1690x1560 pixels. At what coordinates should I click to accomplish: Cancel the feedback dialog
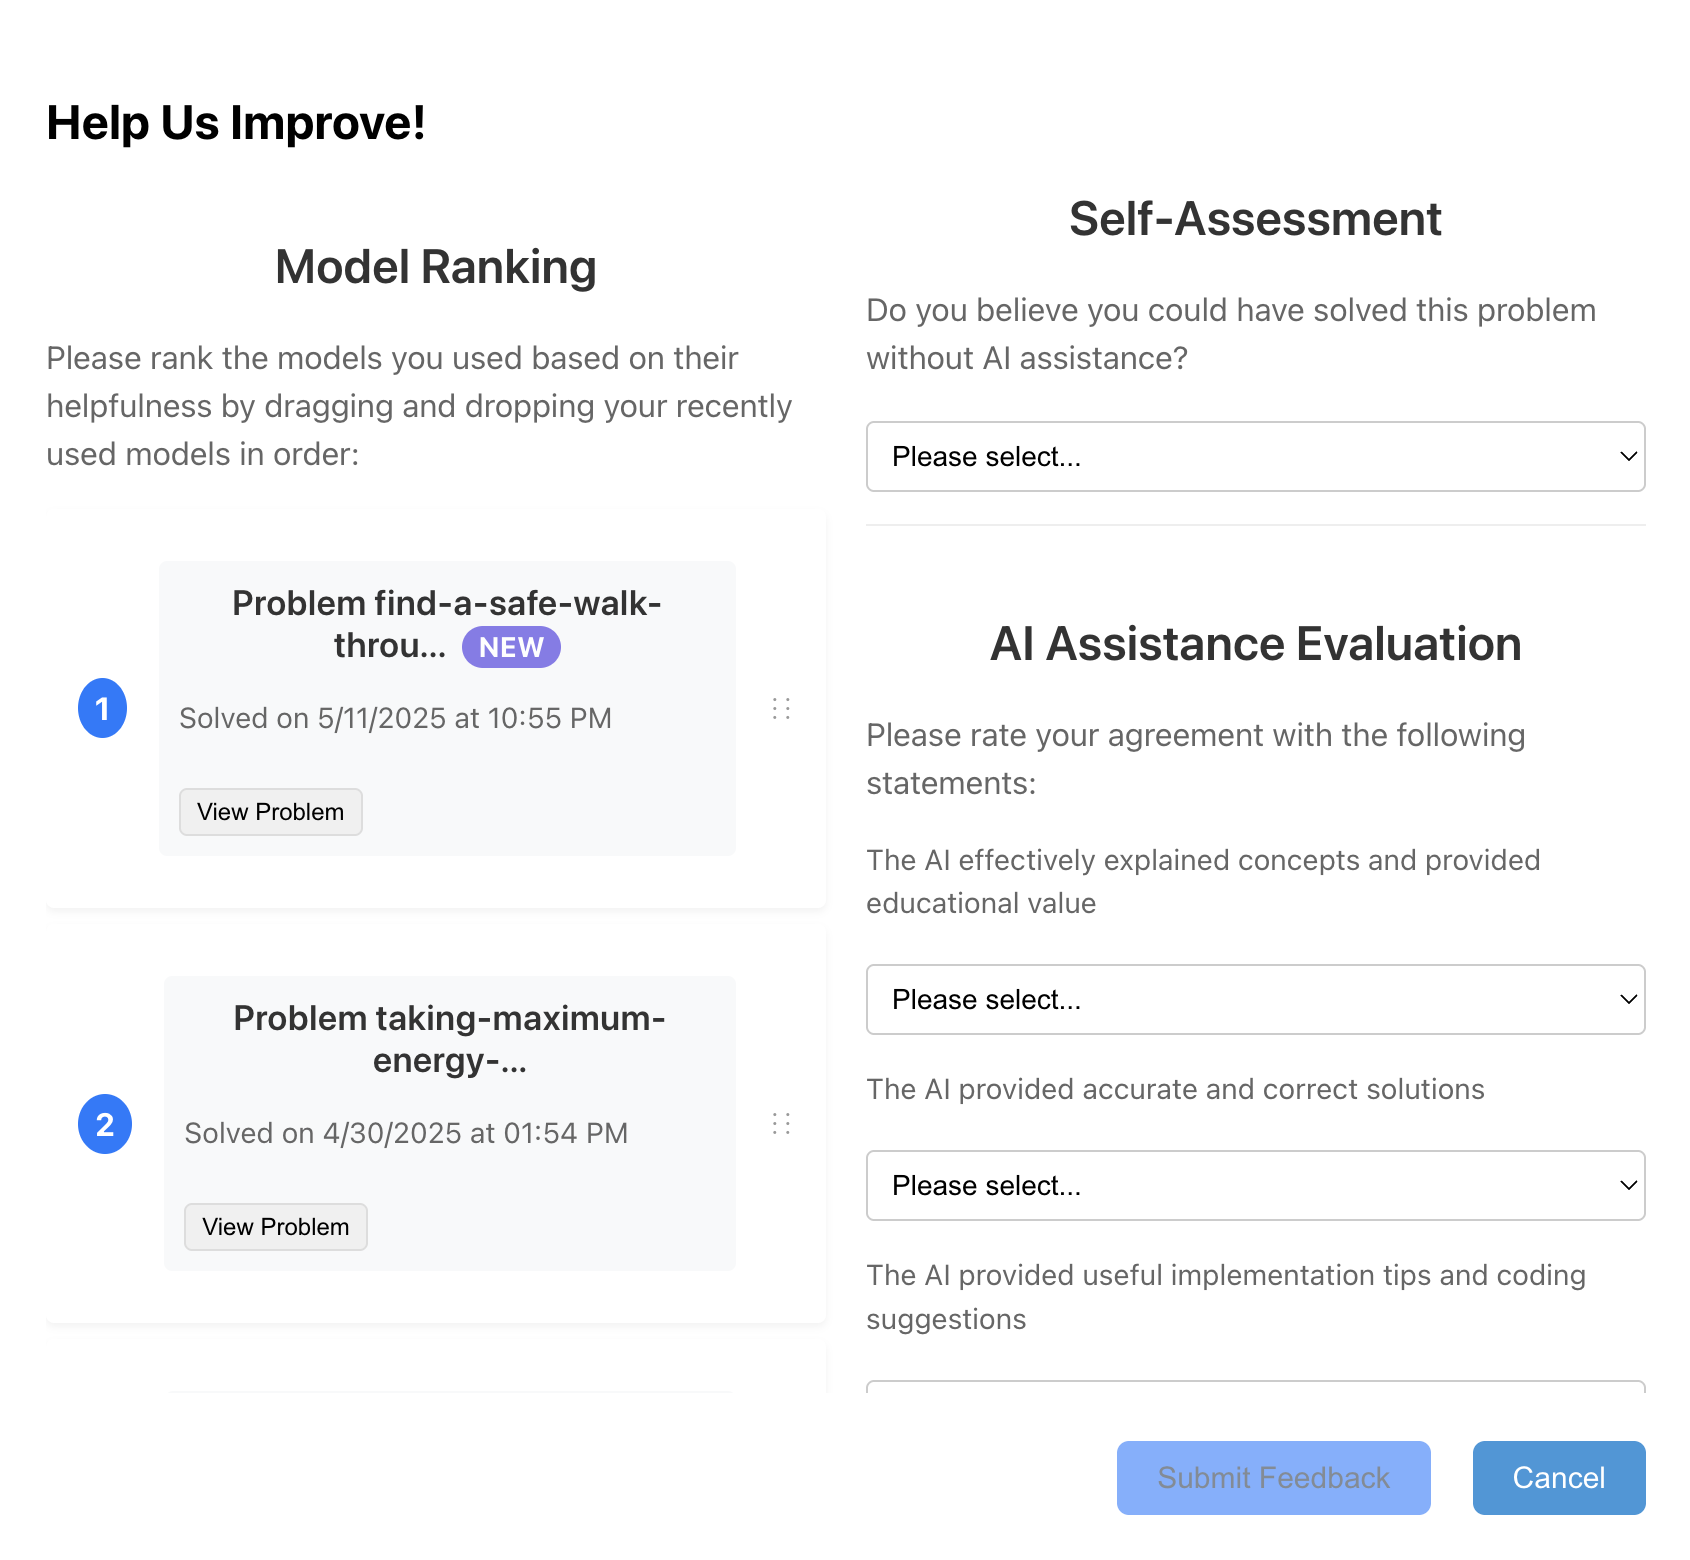[1558, 1478]
